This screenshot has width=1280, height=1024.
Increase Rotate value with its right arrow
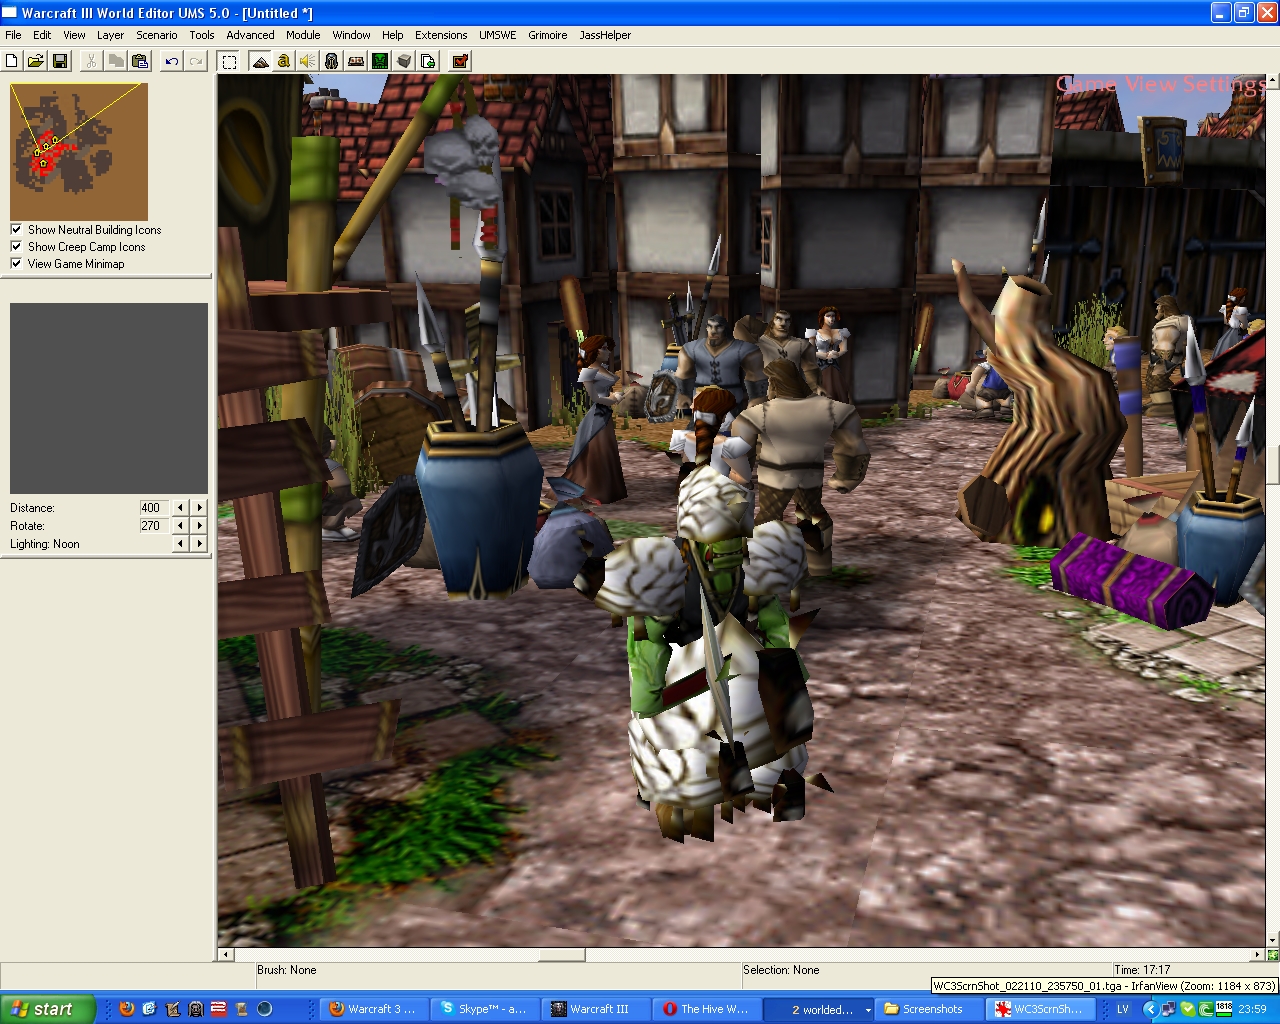199,526
